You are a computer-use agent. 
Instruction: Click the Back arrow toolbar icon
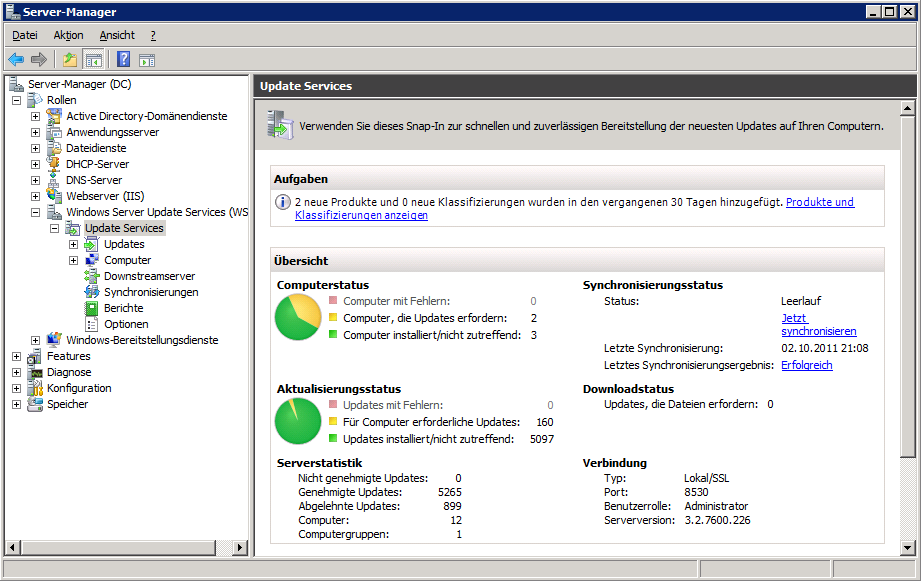16,59
